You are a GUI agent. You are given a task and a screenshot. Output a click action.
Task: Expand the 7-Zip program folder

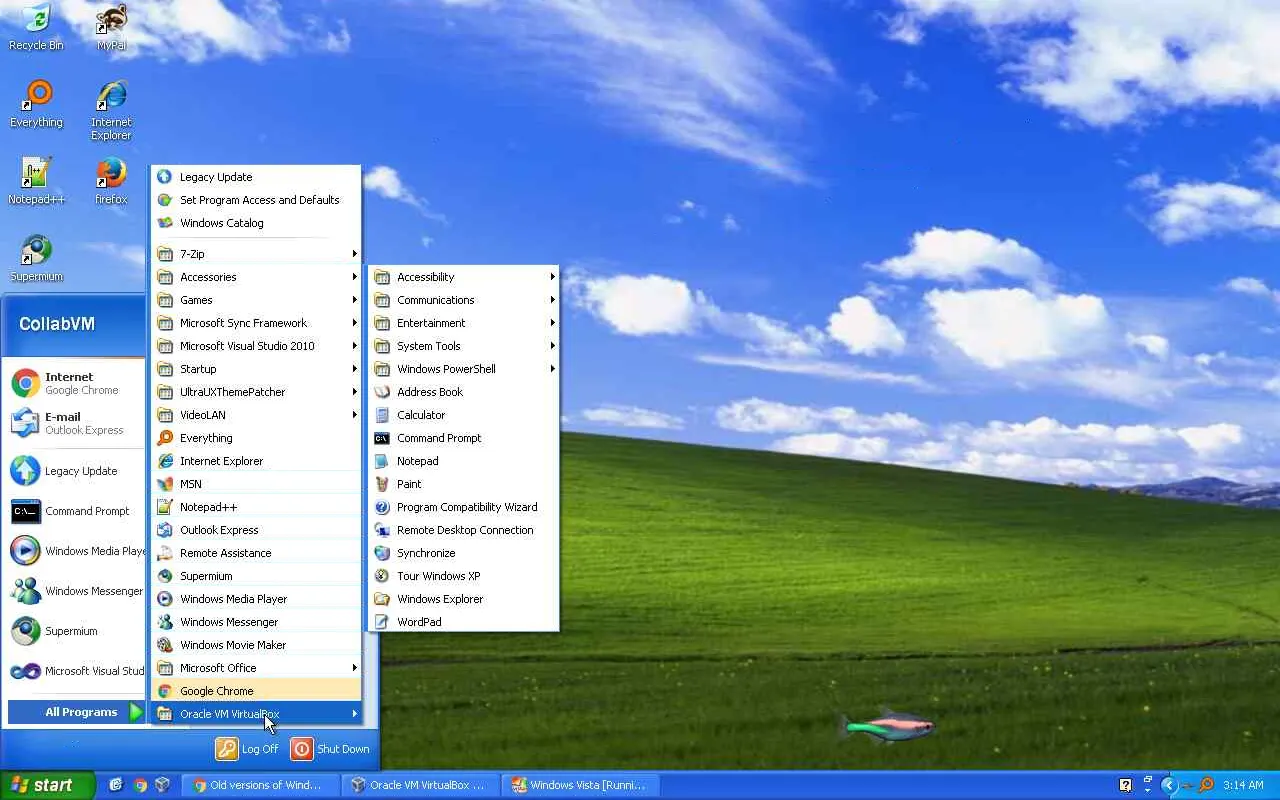(x=256, y=254)
